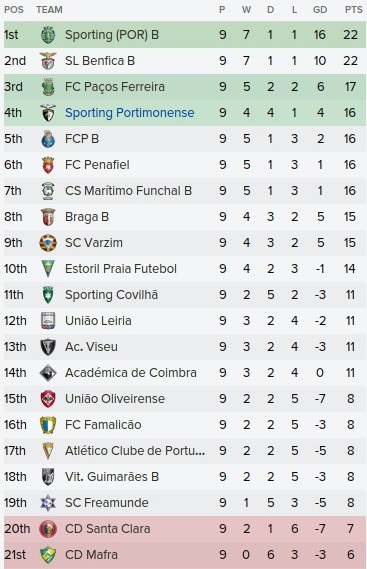Sort by the GD column header
367x569 pixels.
pyautogui.click(x=320, y=10)
